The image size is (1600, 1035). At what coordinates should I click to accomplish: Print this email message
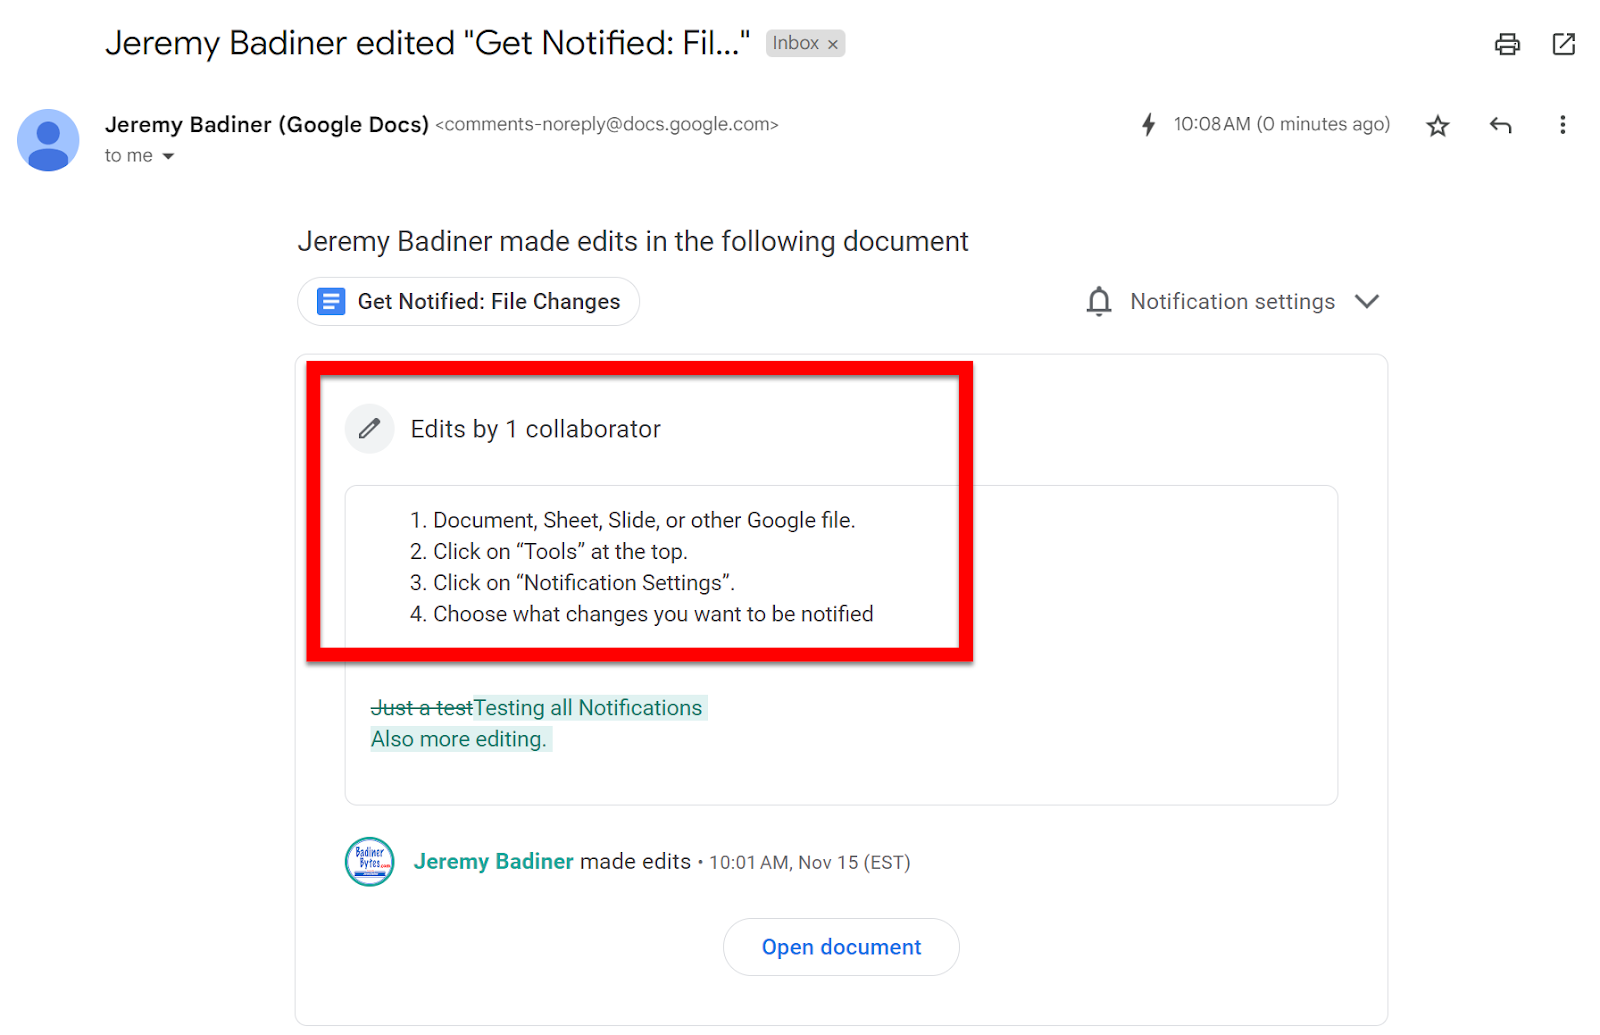pos(1506,44)
